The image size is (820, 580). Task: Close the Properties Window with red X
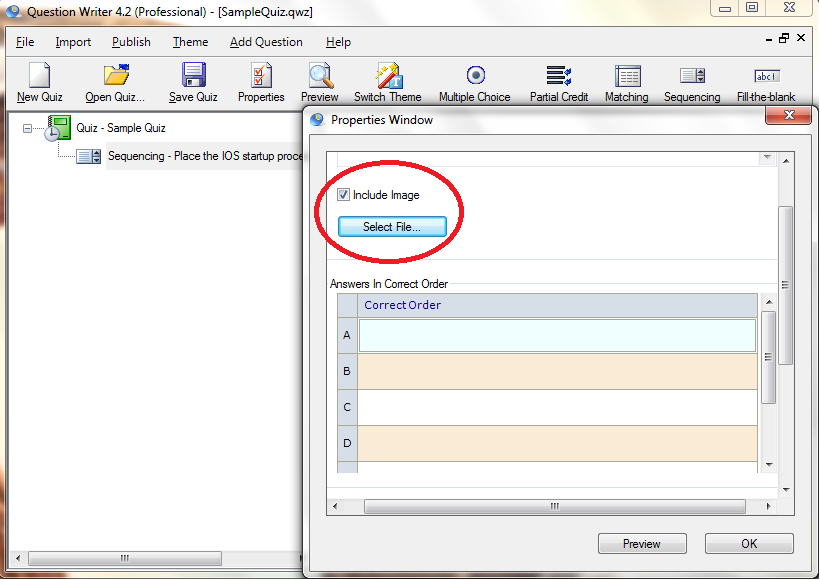coord(789,116)
